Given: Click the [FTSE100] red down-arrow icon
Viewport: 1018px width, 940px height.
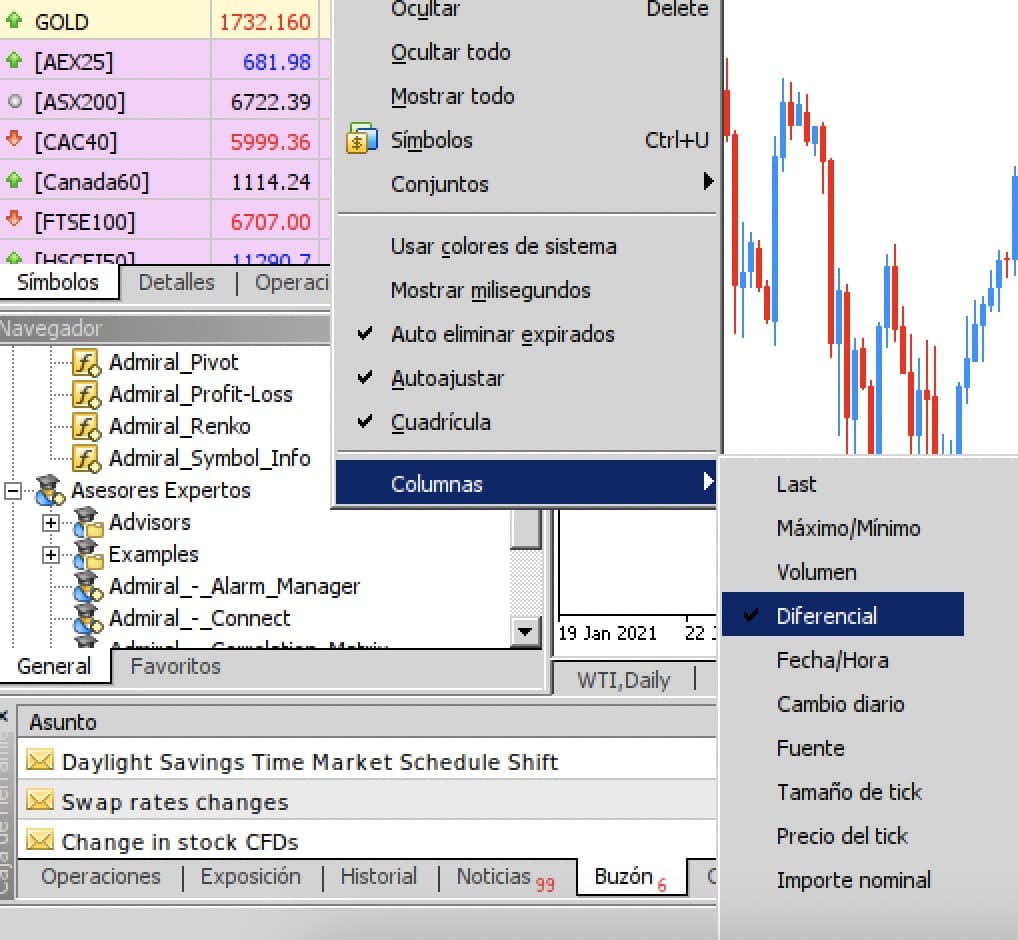Looking at the screenshot, I should (14, 219).
